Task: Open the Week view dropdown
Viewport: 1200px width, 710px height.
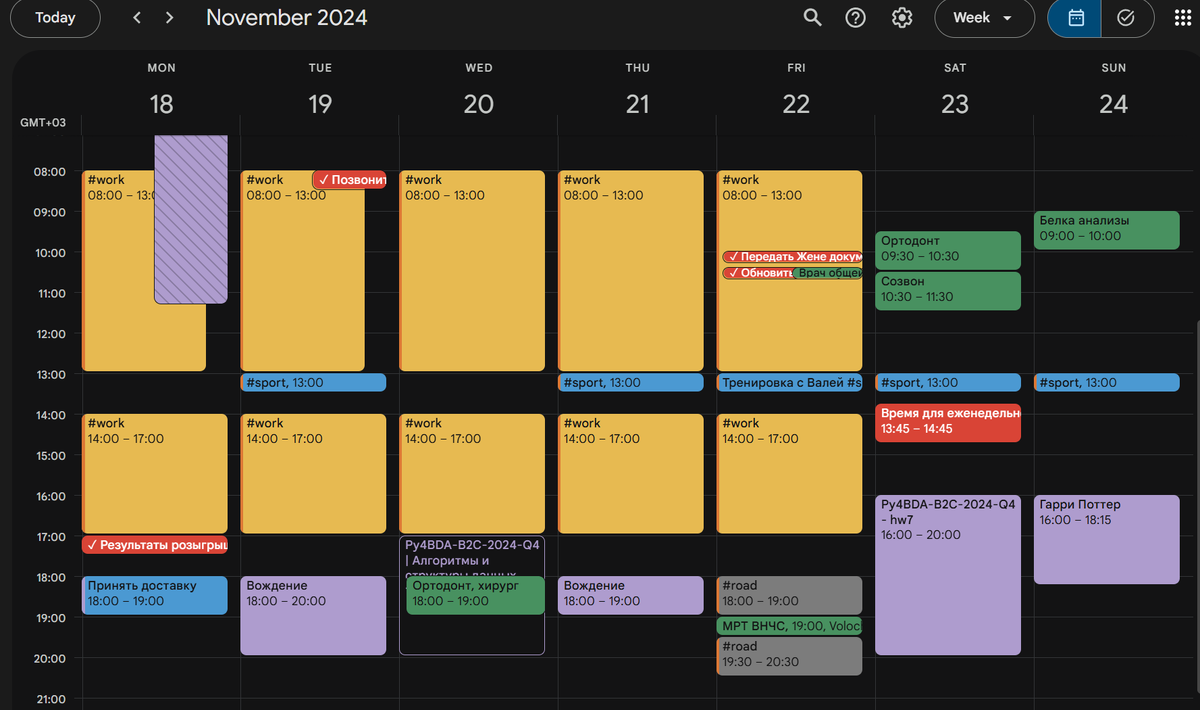Action: coord(984,18)
